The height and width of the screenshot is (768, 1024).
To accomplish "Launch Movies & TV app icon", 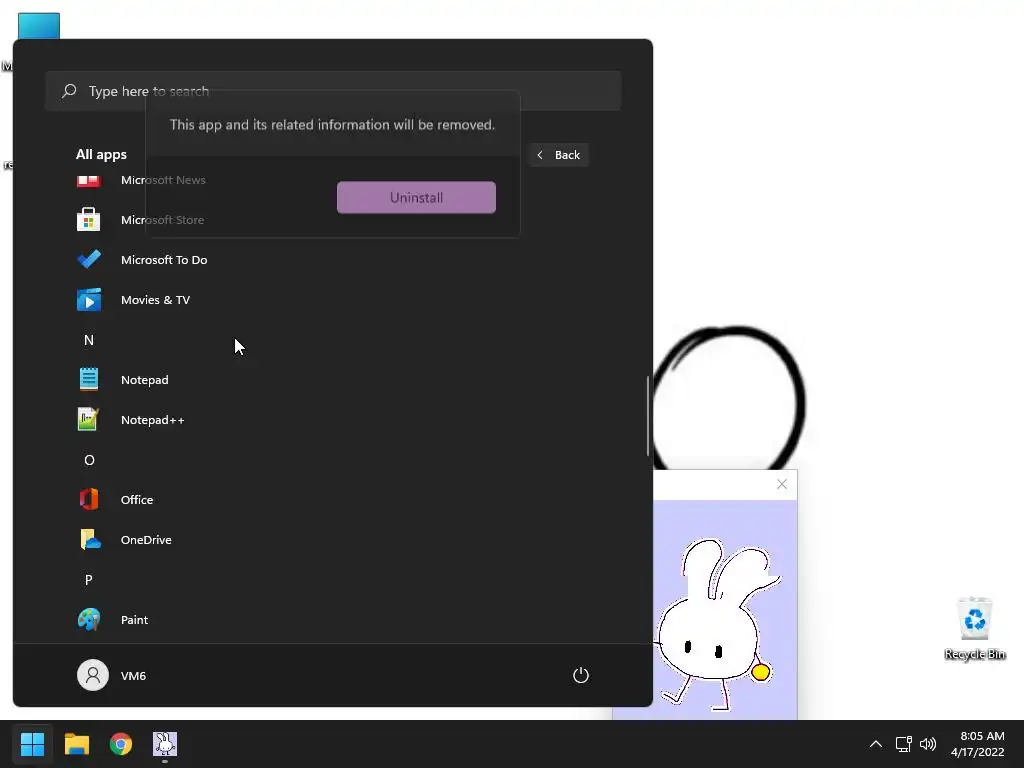I will [89, 300].
